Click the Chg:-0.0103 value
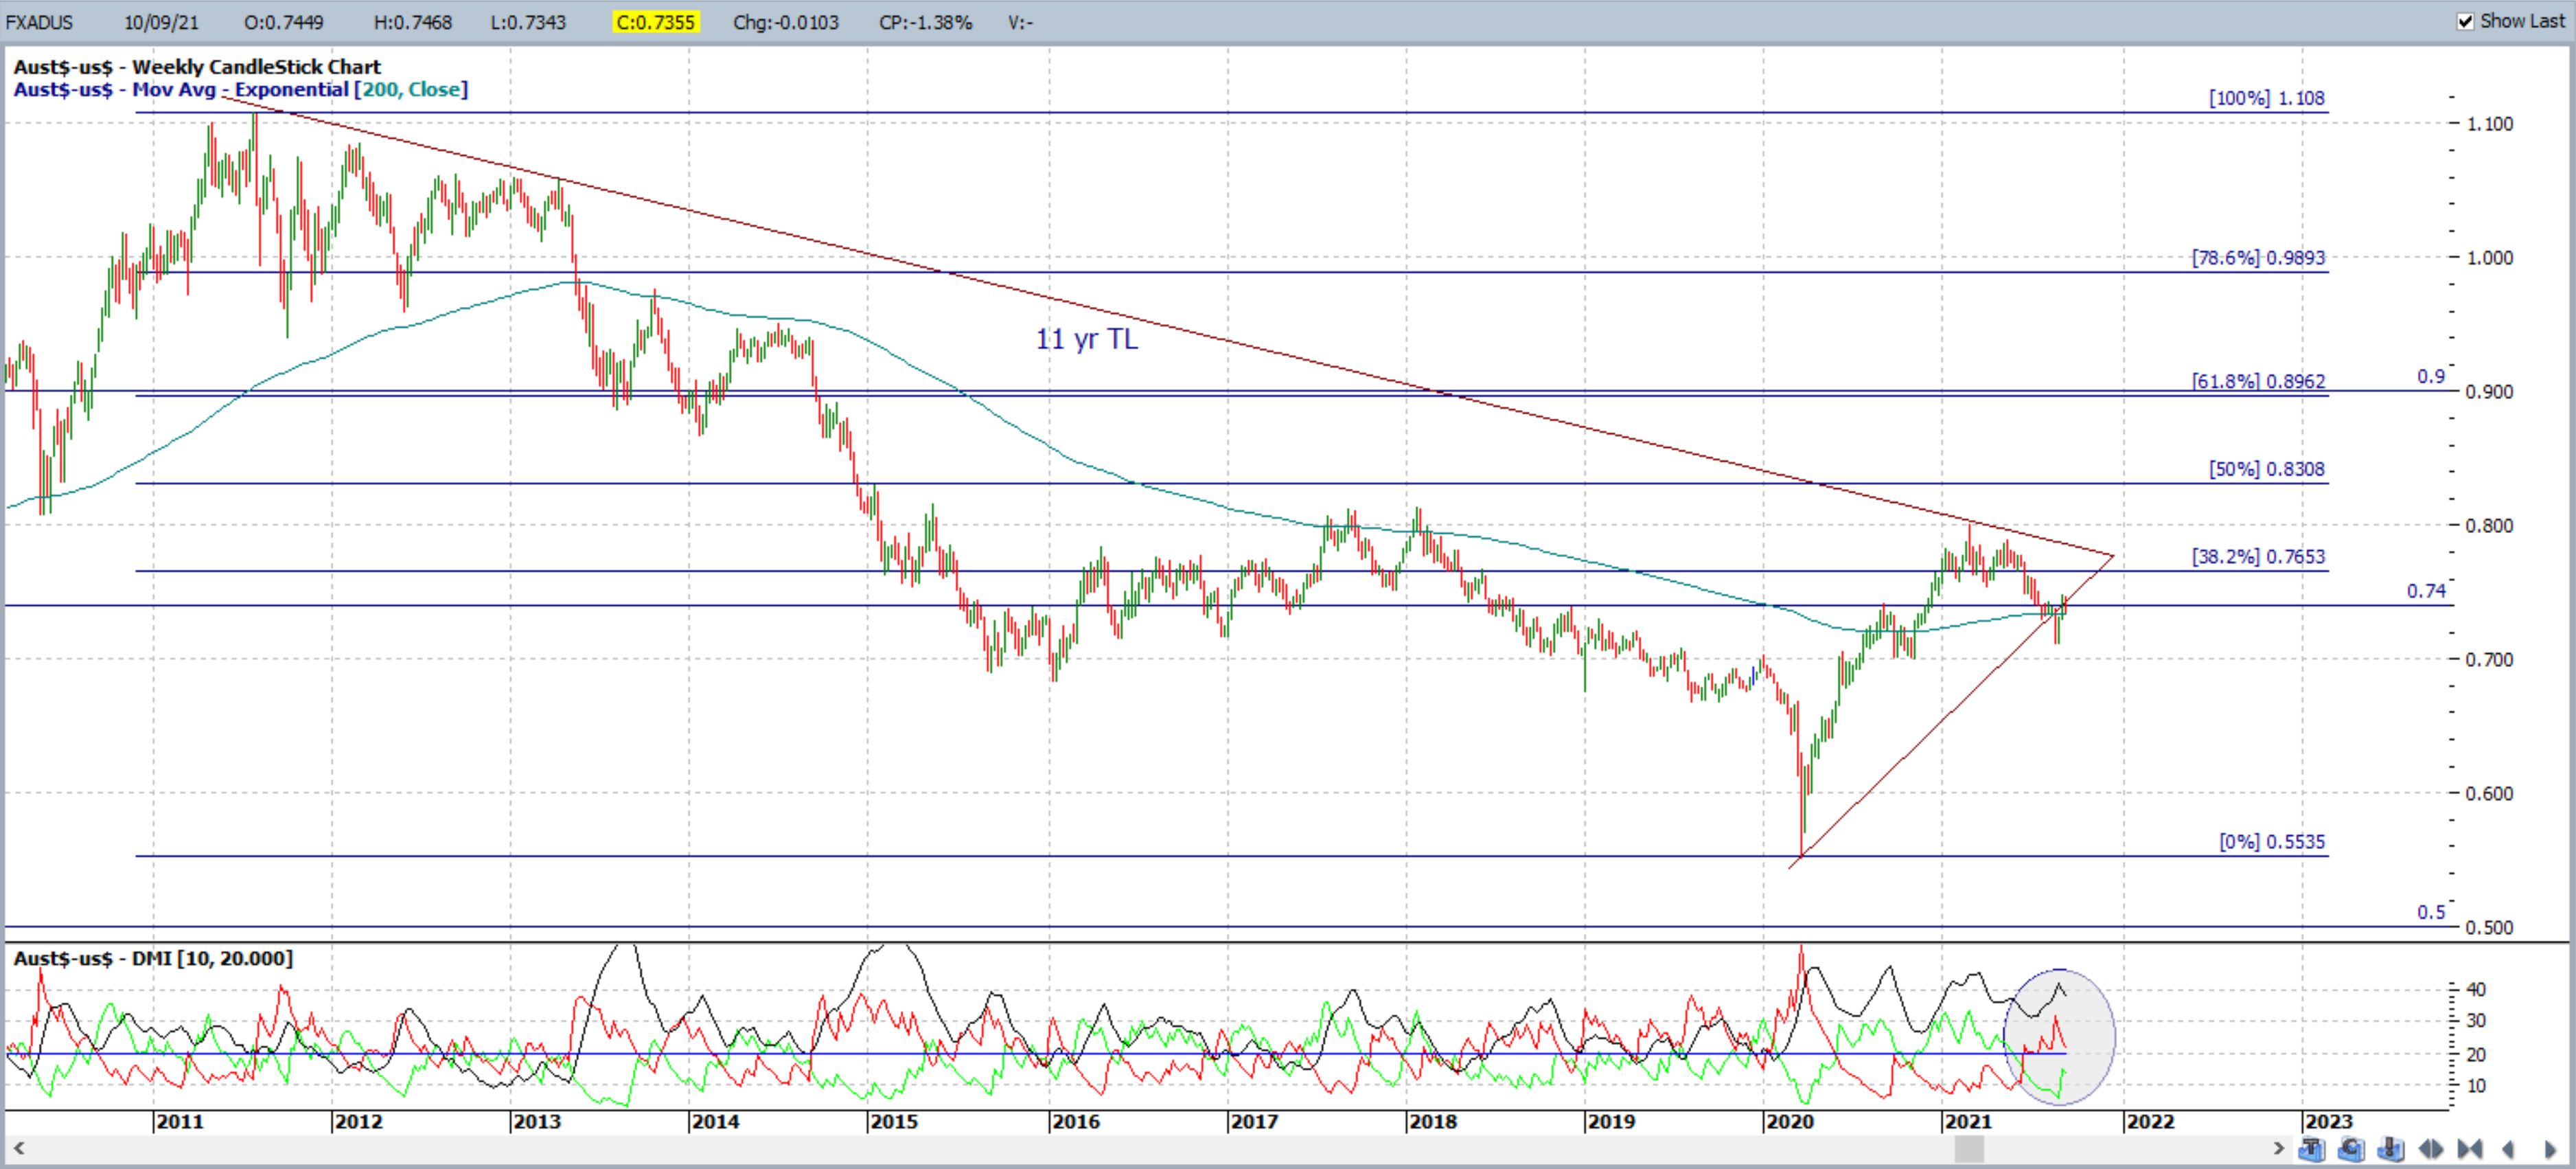This screenshot has height=1169, width=2576. click(786, 22)
